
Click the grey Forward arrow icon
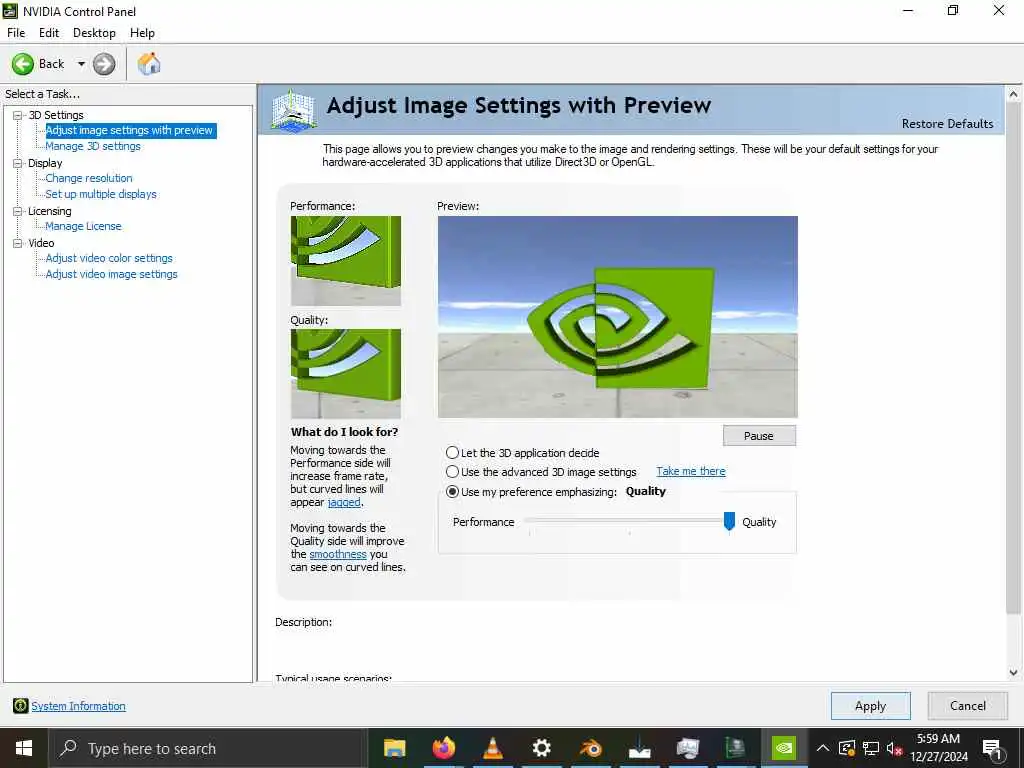[x=104, y=64]
